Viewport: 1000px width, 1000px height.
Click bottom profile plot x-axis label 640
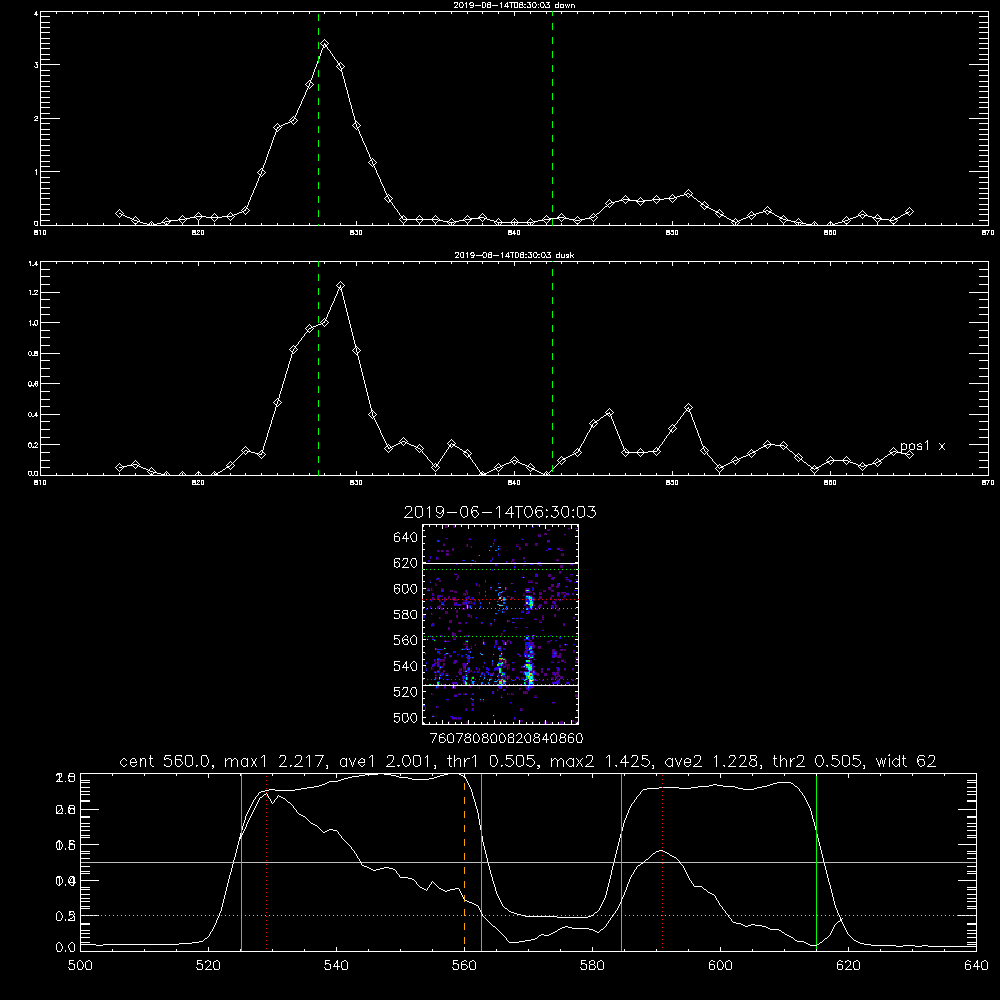[x=976, y=966]
